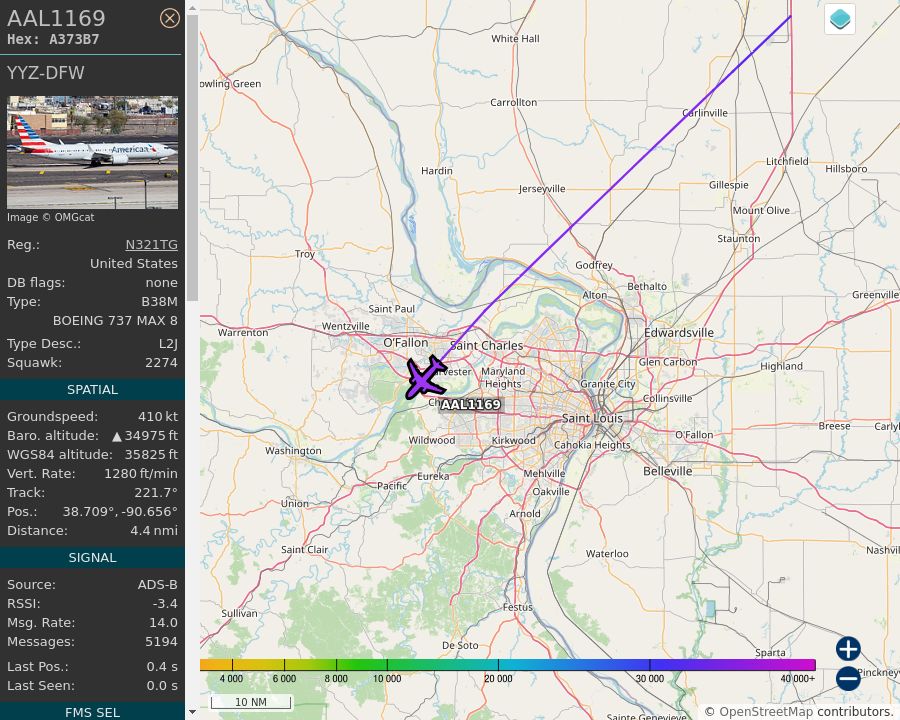
Task: Click the Festus map label
Action: tap(517, 607)
